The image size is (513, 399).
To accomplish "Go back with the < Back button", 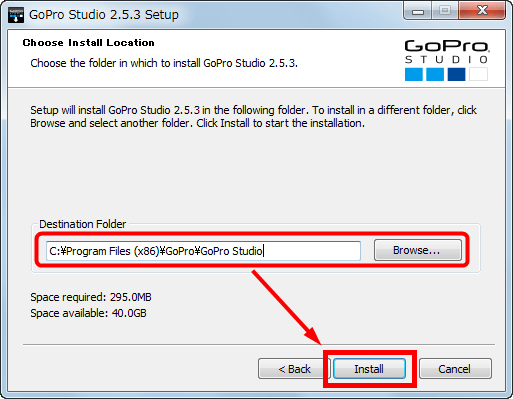I will click(294, 369).
